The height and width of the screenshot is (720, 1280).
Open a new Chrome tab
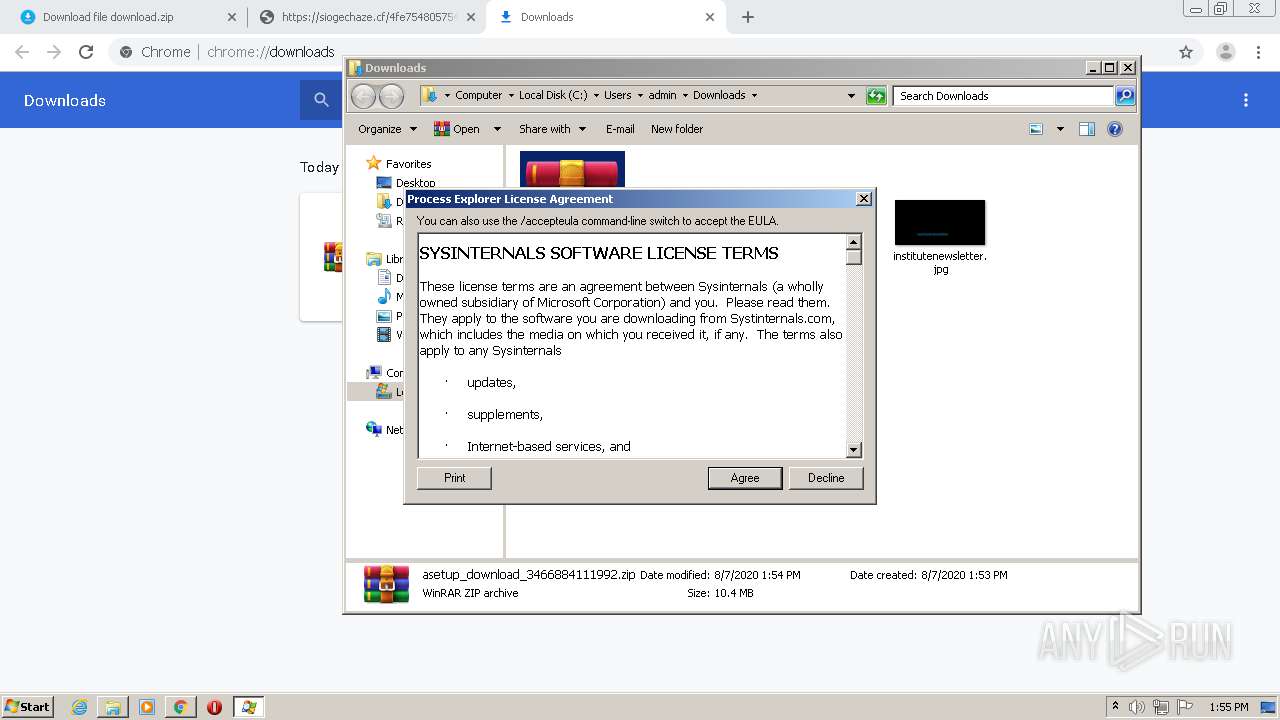click(748, 17)
